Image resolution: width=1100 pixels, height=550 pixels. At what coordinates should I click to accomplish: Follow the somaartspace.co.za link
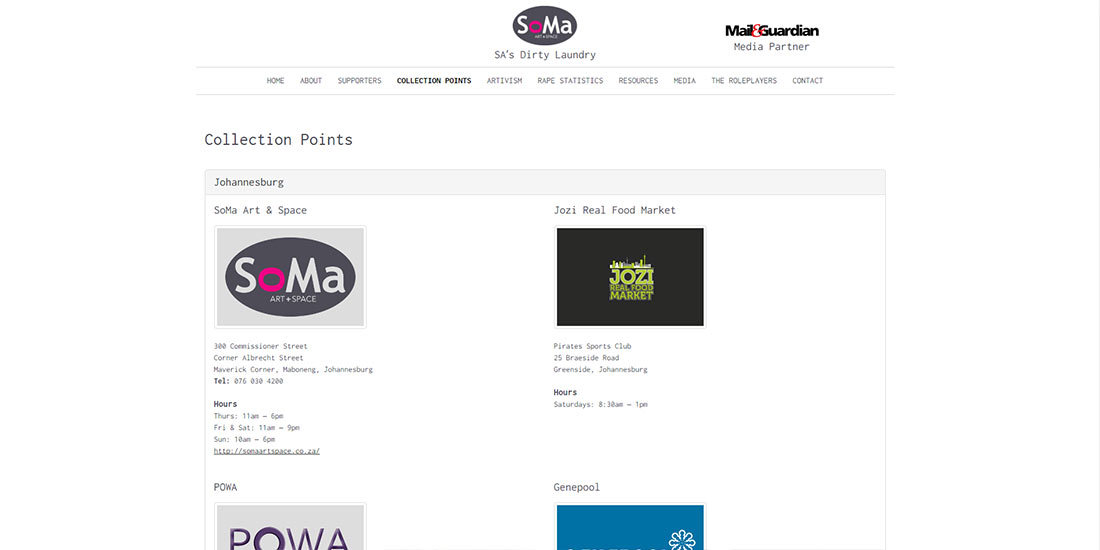[x=267, y=451]
